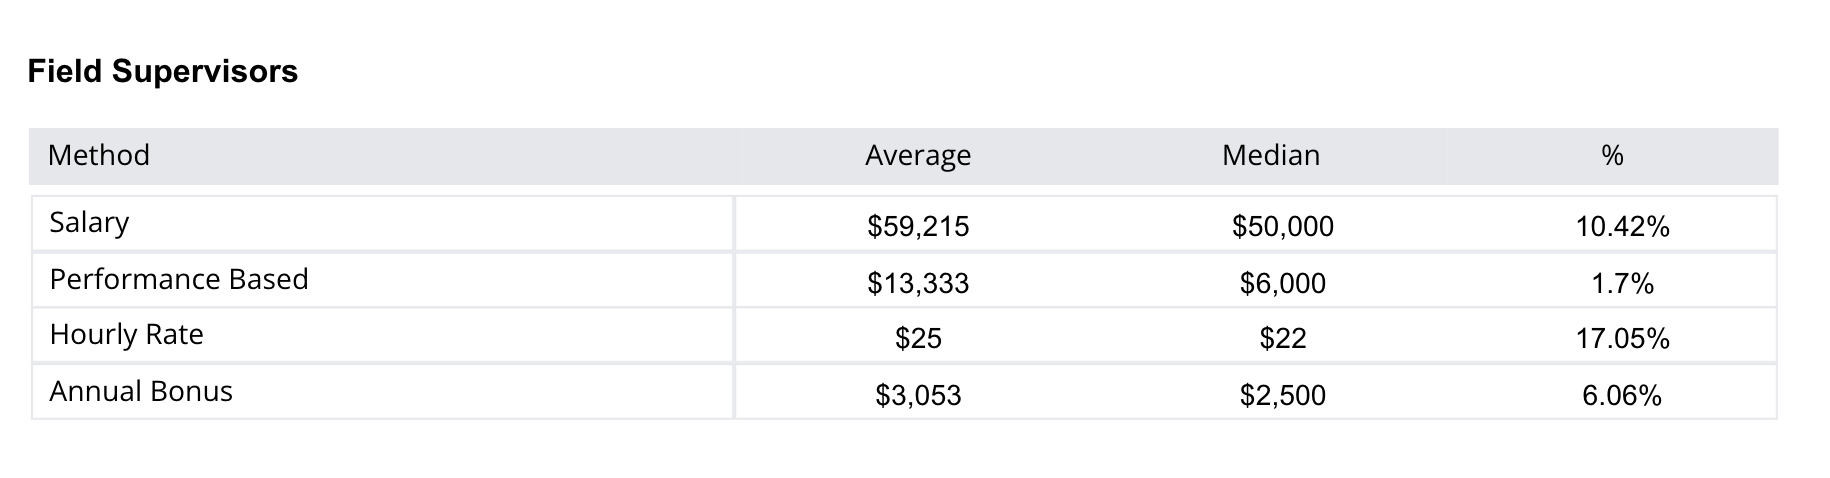Select the $3,053 average bonus cell

918,396
